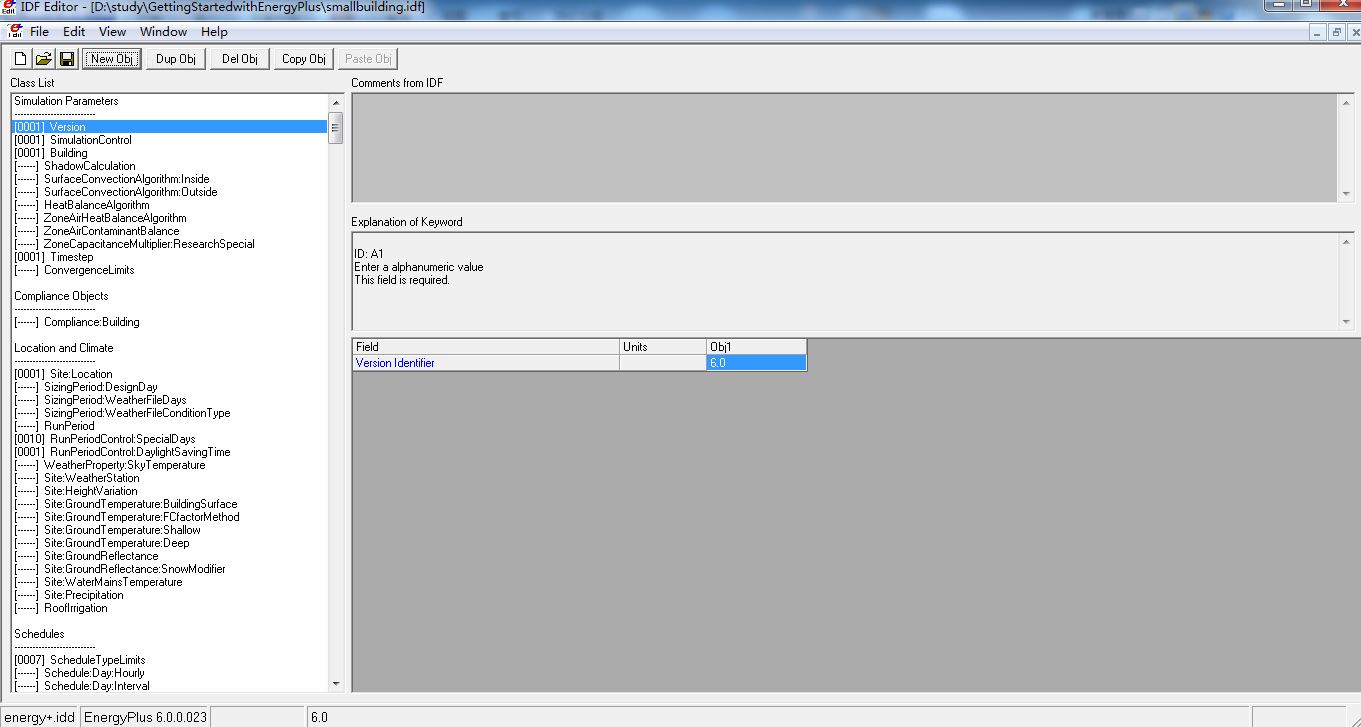Open the Help menu
Screen dimensions: 1361x727
(214, 32)
